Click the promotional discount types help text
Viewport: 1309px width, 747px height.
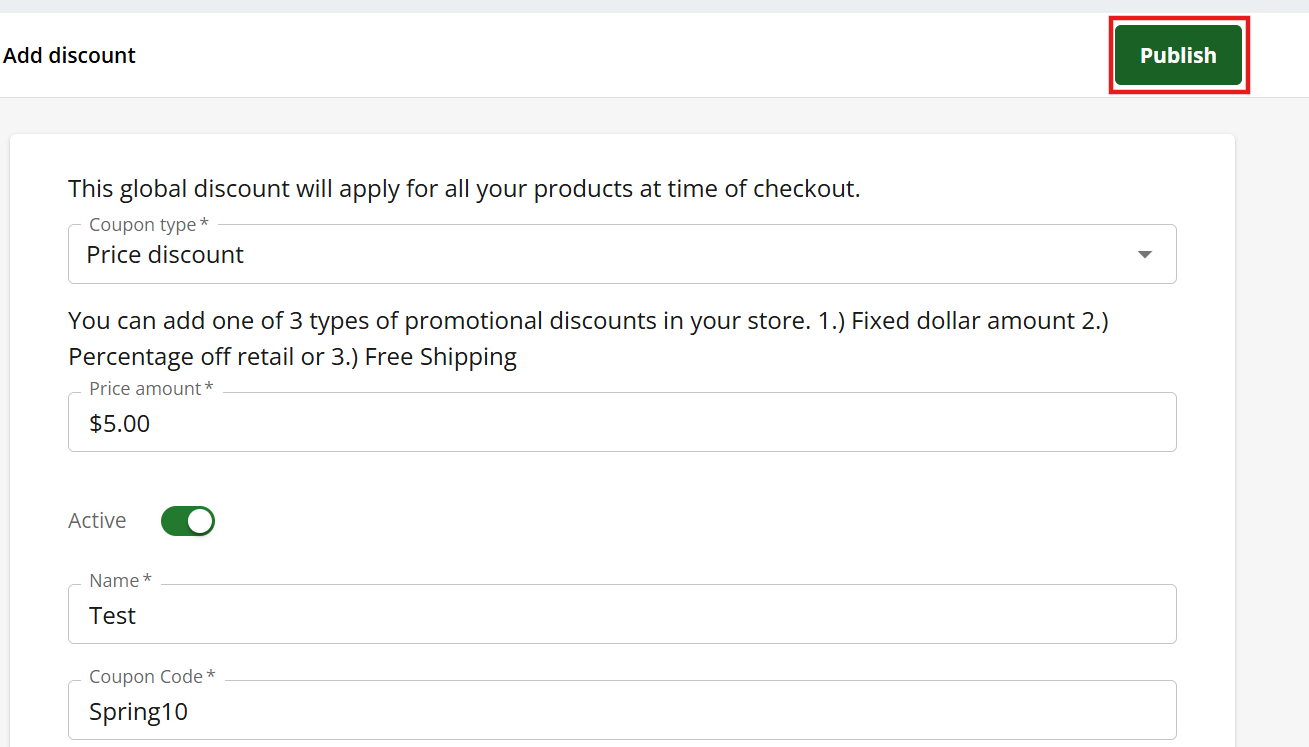coord(588,321)
